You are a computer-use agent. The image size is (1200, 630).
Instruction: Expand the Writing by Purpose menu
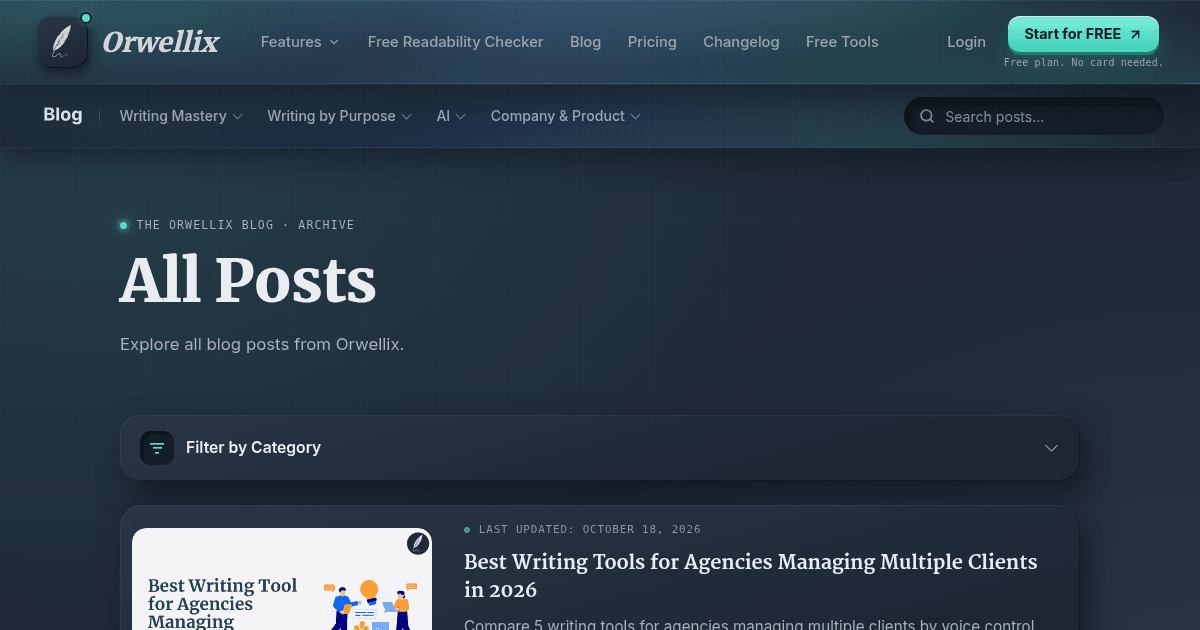pyautogui.click(x=339, y=116)
